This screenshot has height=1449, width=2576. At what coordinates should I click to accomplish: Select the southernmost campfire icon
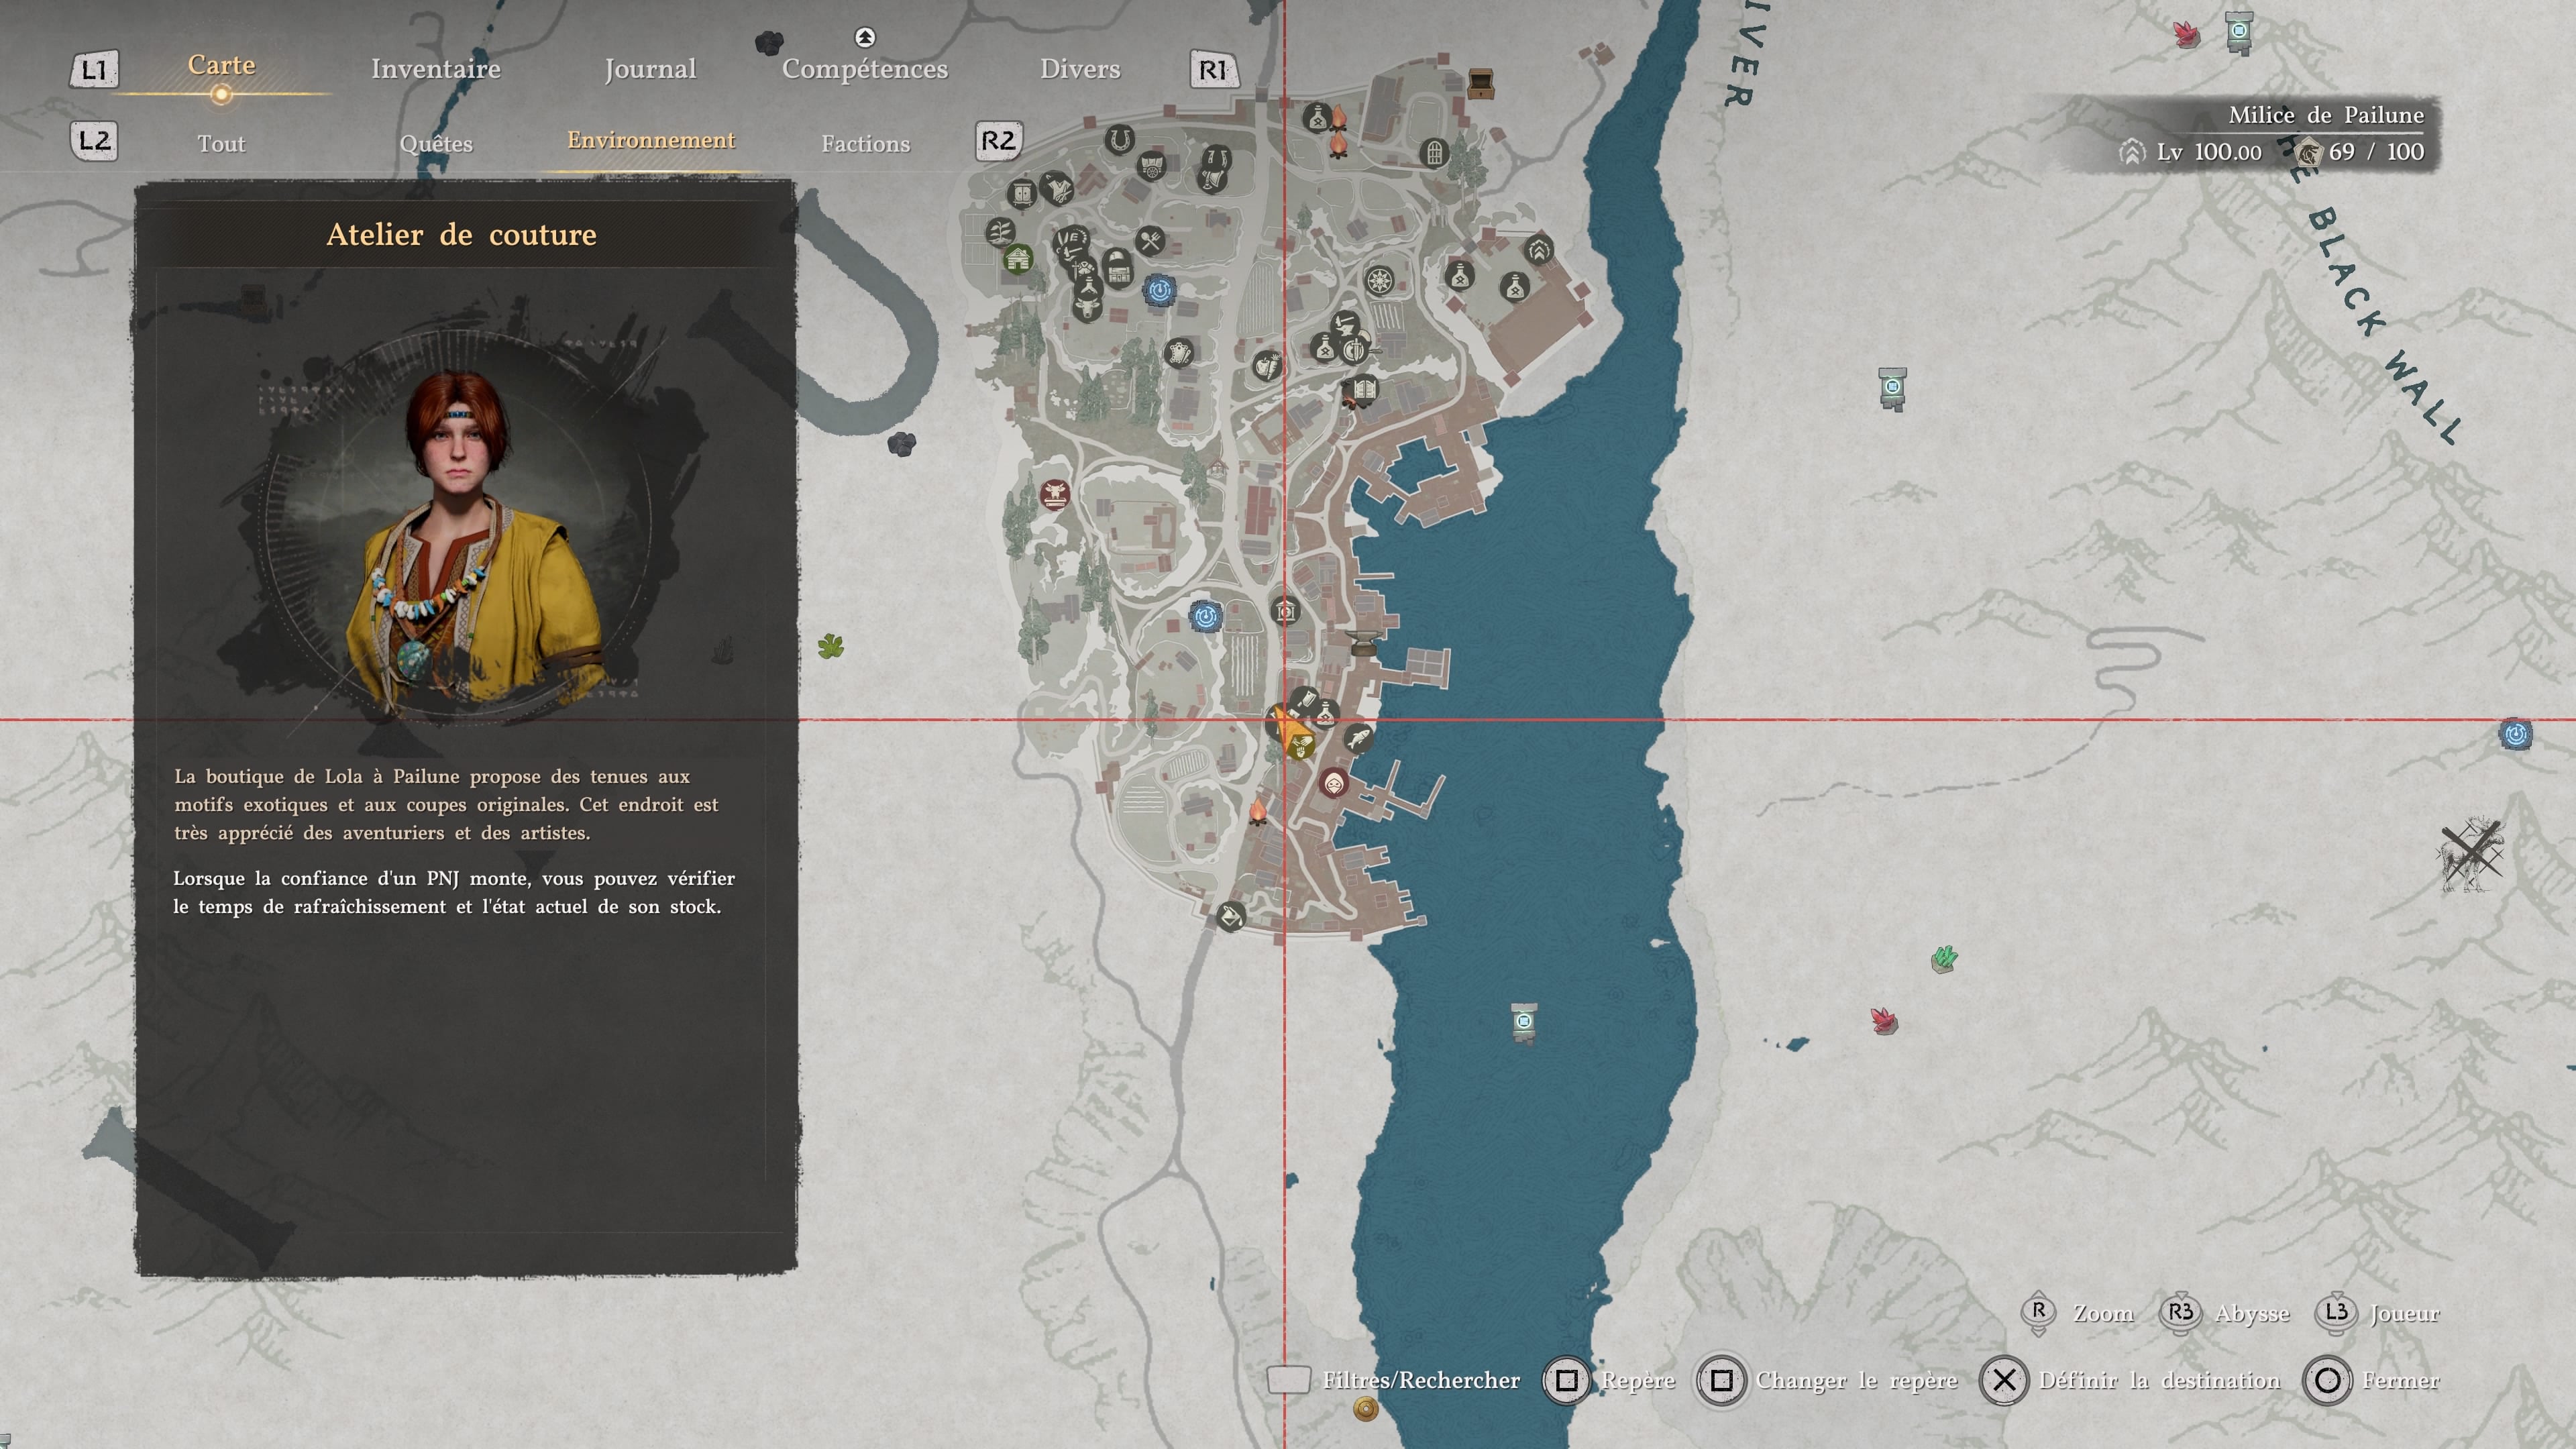[x=1258, y=811]
